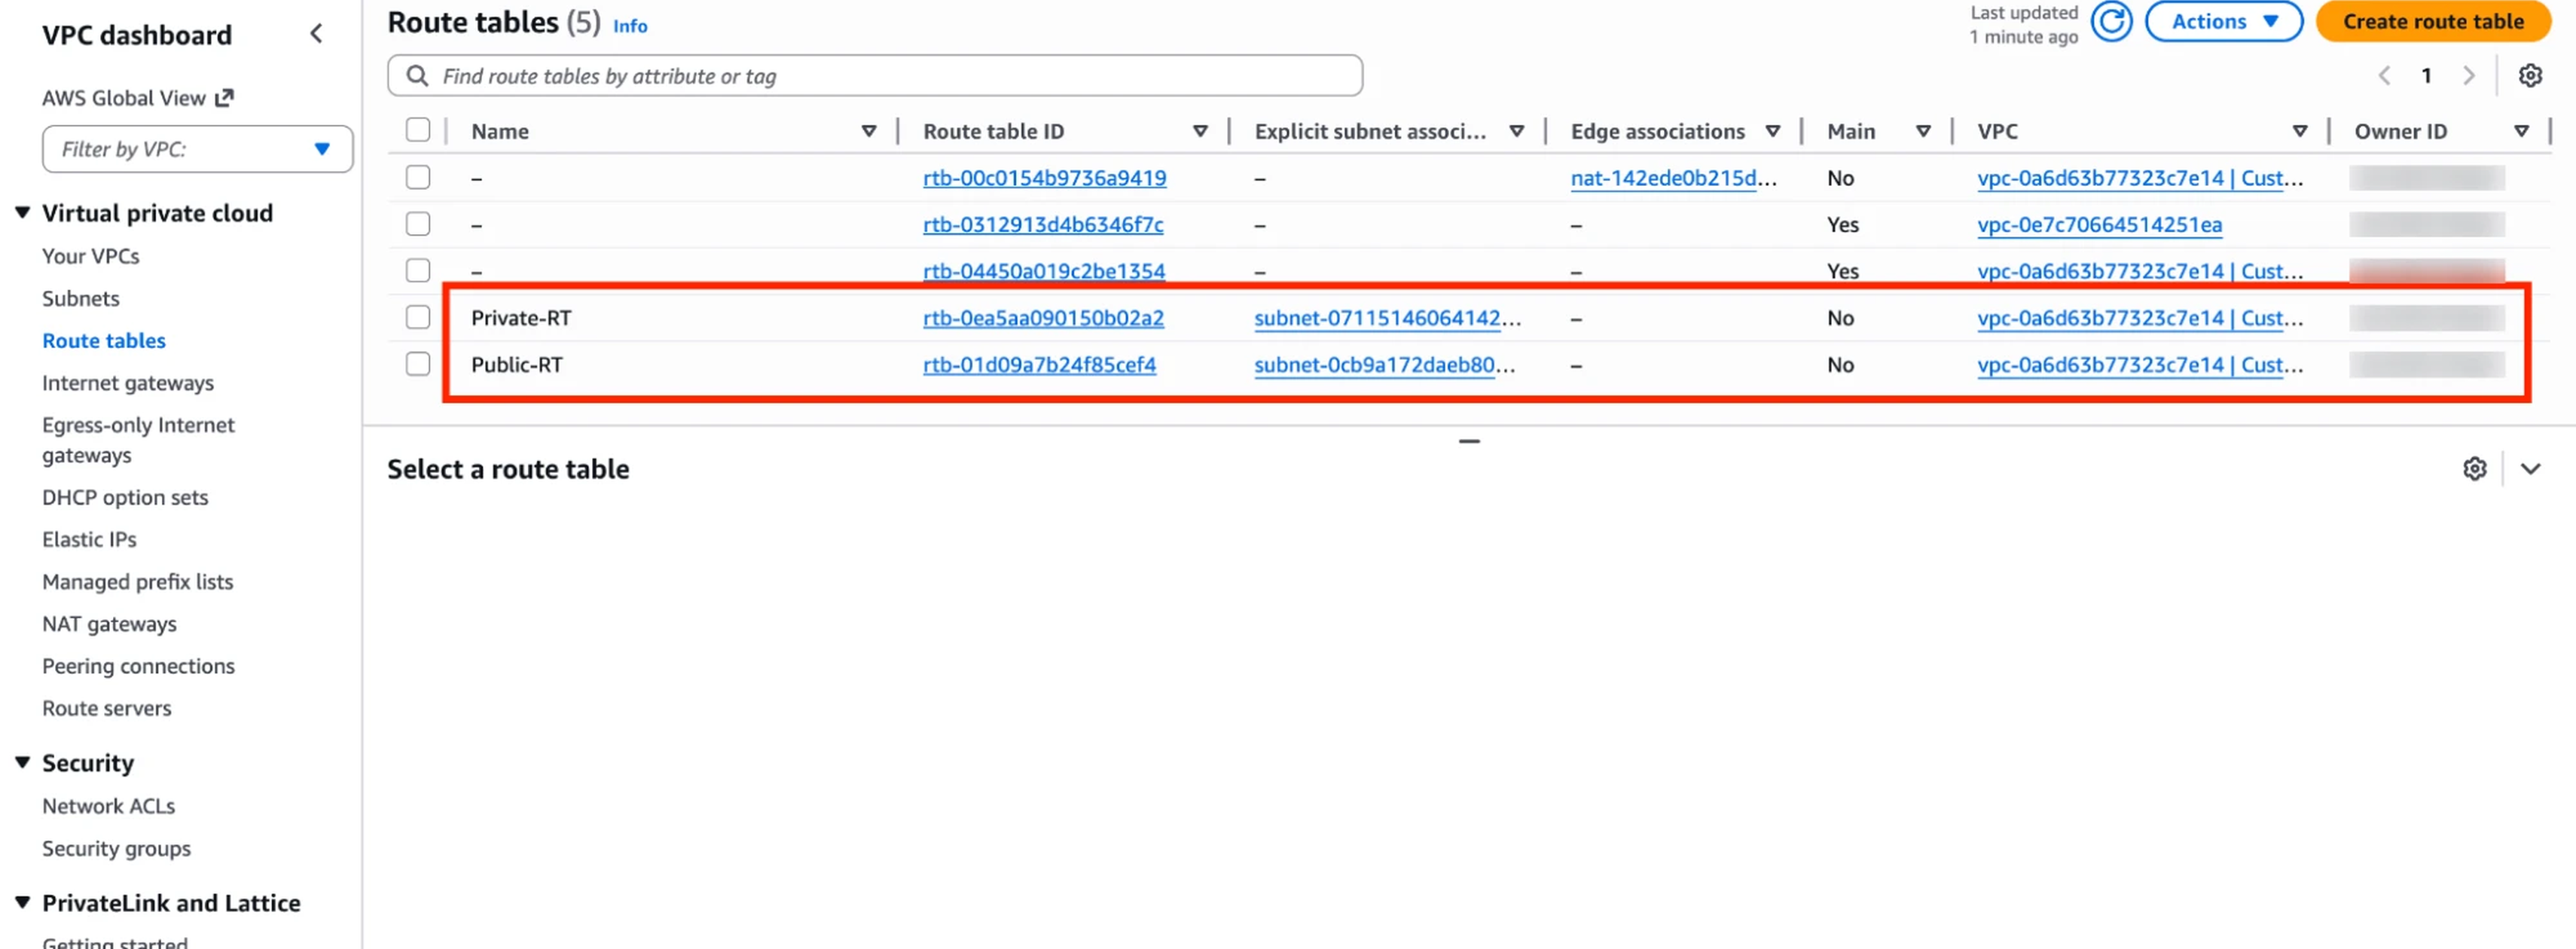Check the Public-RT row checkbox

click(x=418, y=364)
